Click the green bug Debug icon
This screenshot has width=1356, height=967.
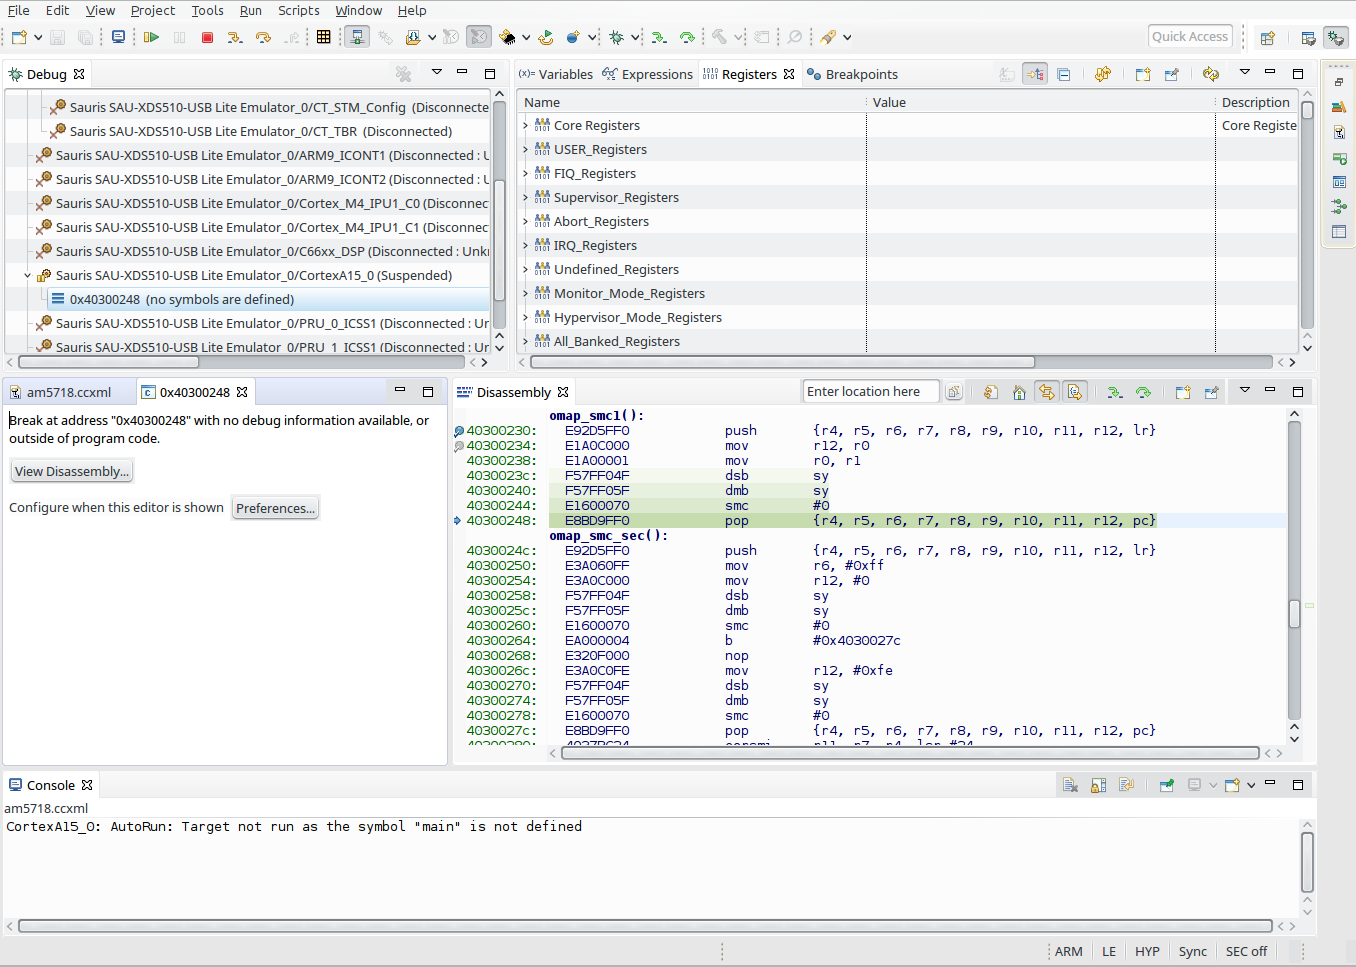[x=616, y=37]
